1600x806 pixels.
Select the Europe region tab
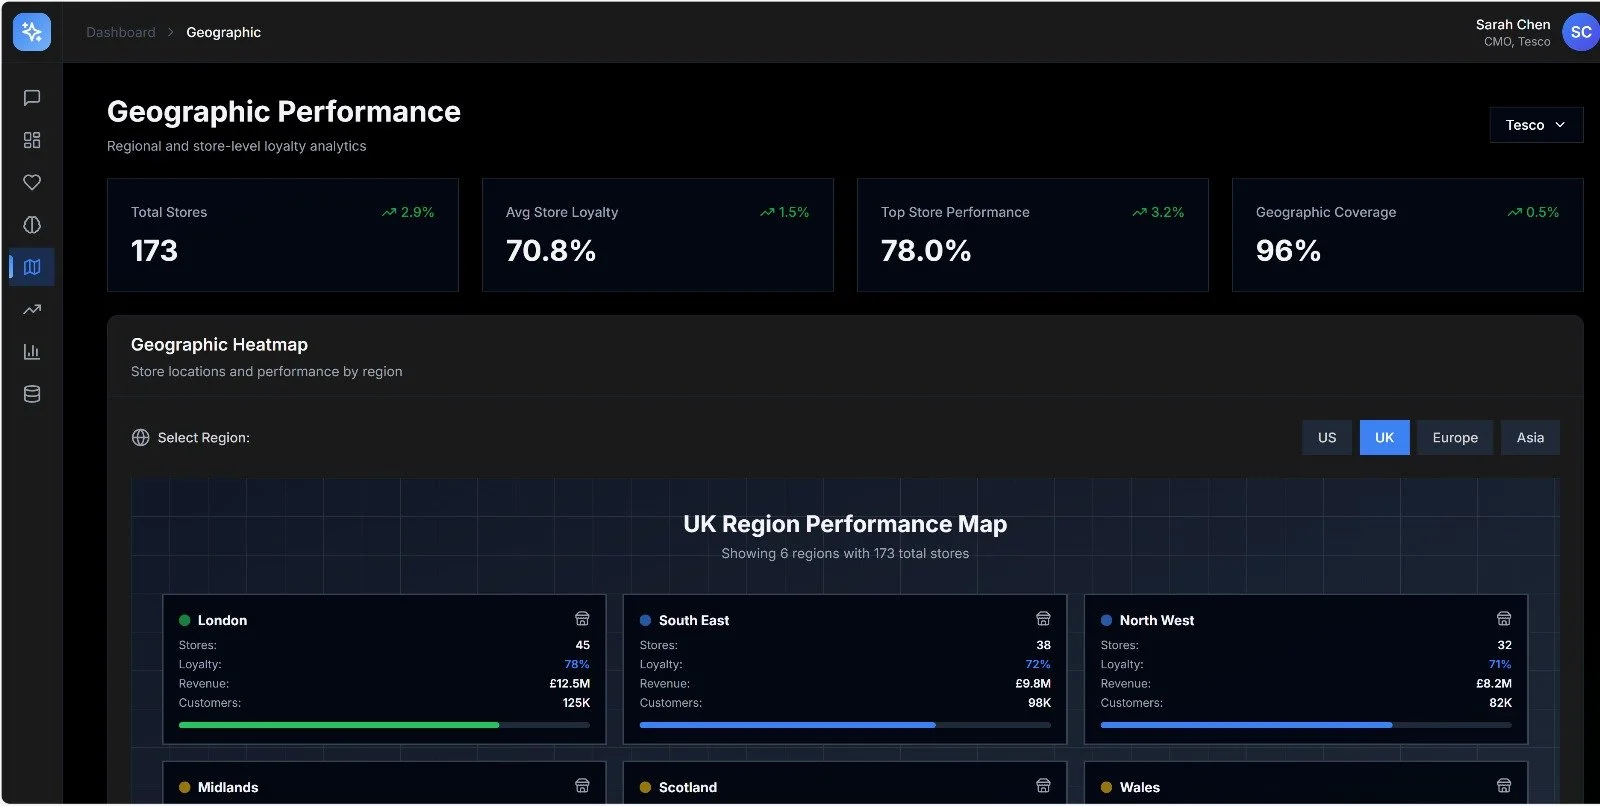pos(1455,438)
